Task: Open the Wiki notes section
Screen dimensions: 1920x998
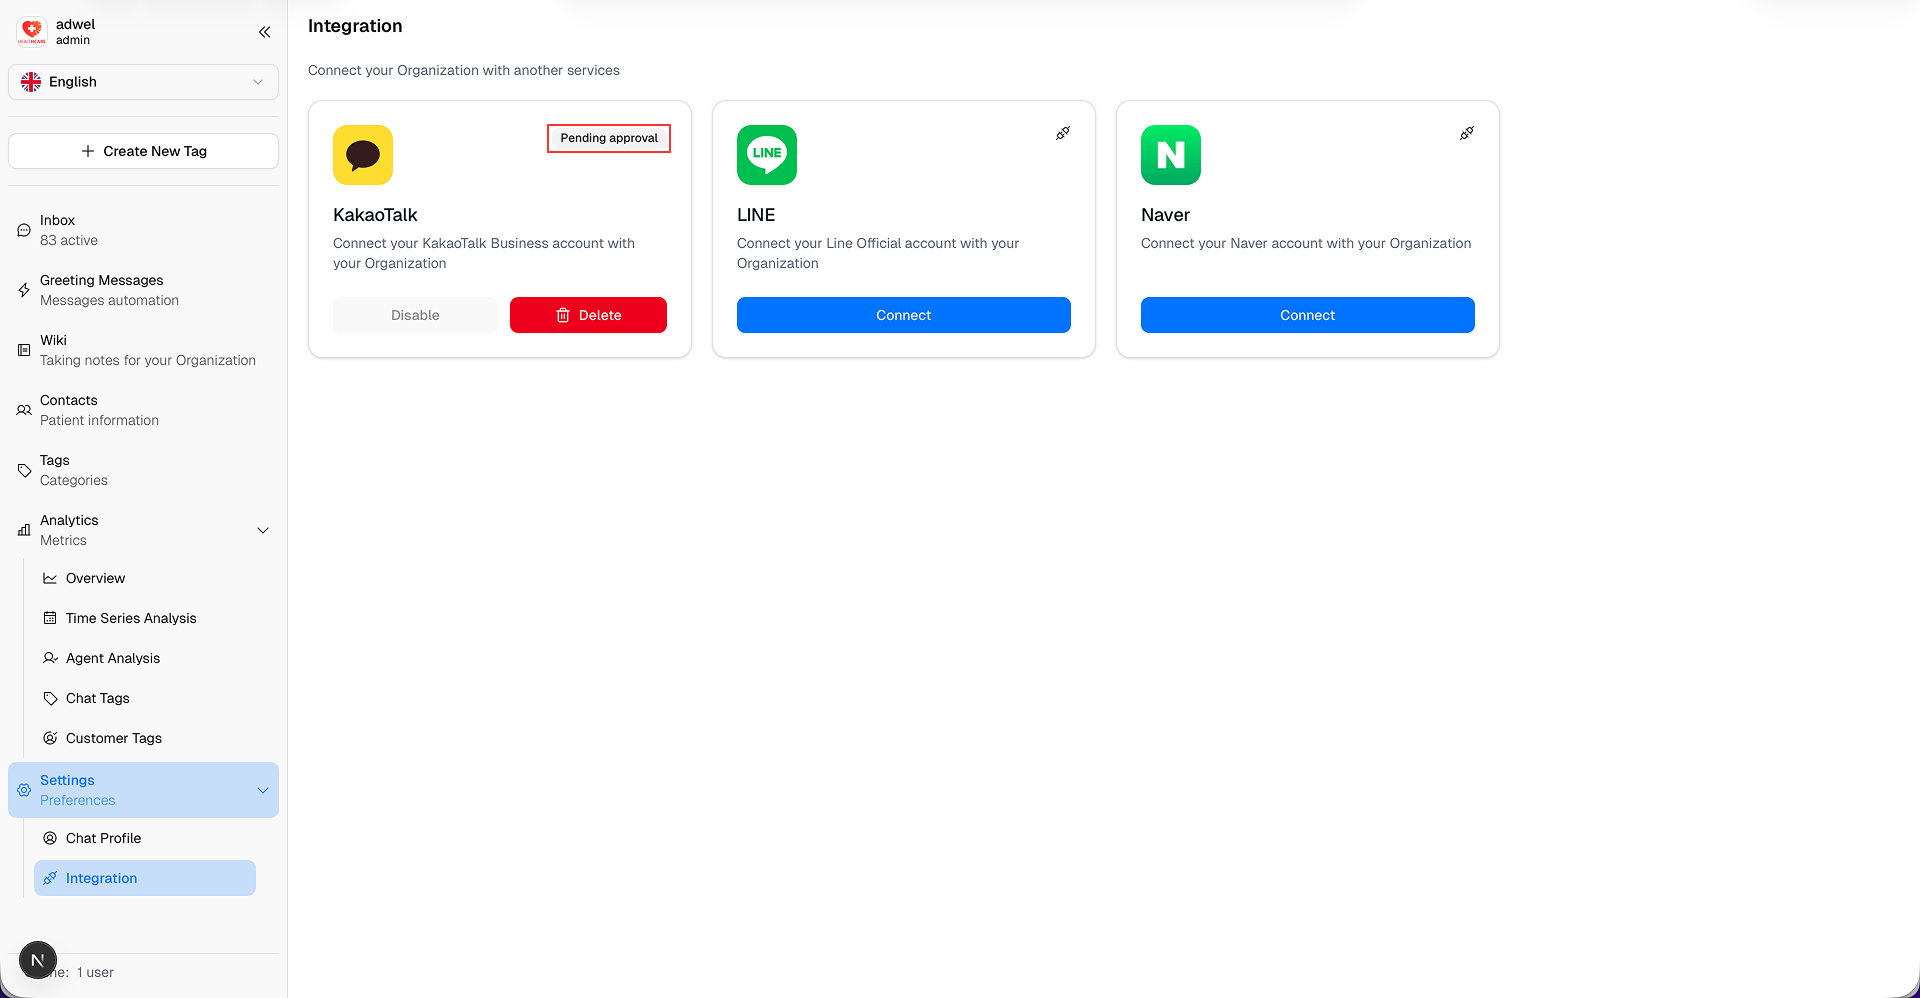Action: (x=24, y=350)
